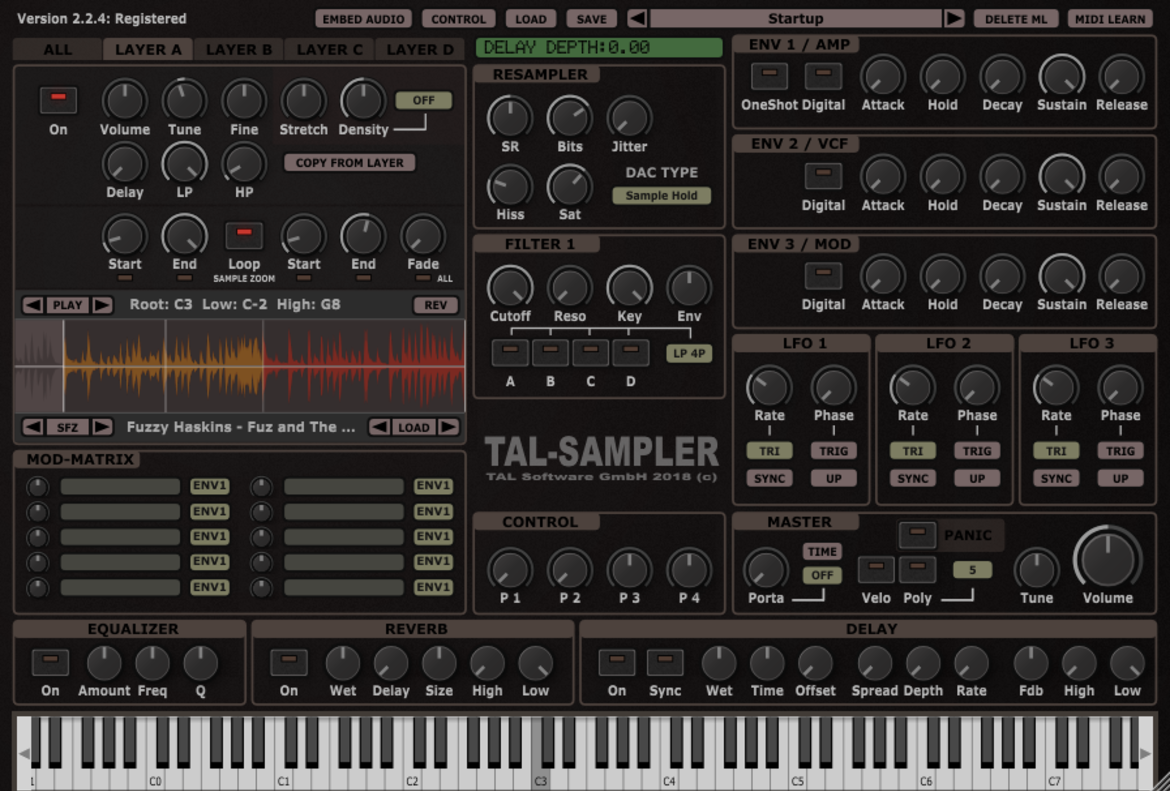Click the left arrow beside LOAD sample
The height and width of the screenshot is (791, 1170).
pos(379,427)
